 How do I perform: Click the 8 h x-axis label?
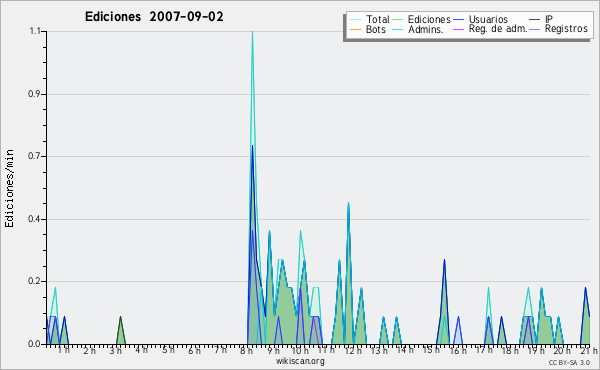246,350
